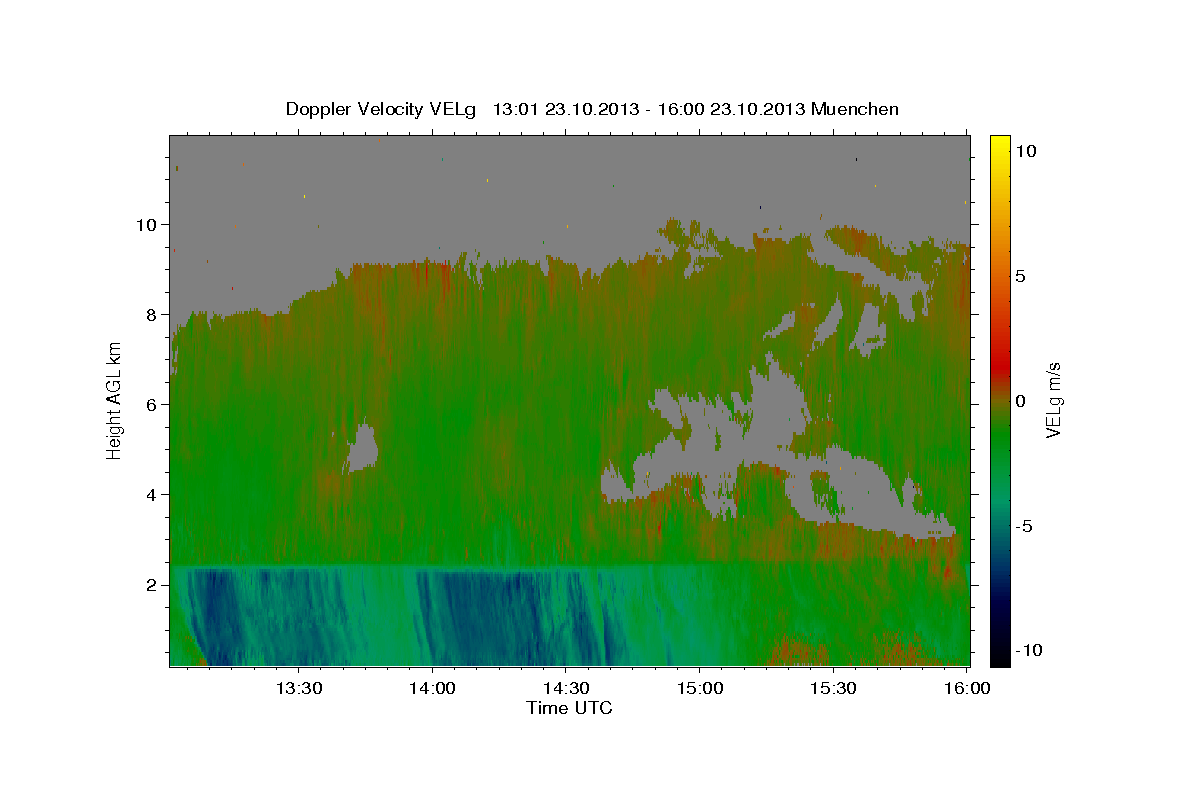The image size is (1200, 800).
Task: Click the colorbar tick label -5
Action: pos(1025,526)
